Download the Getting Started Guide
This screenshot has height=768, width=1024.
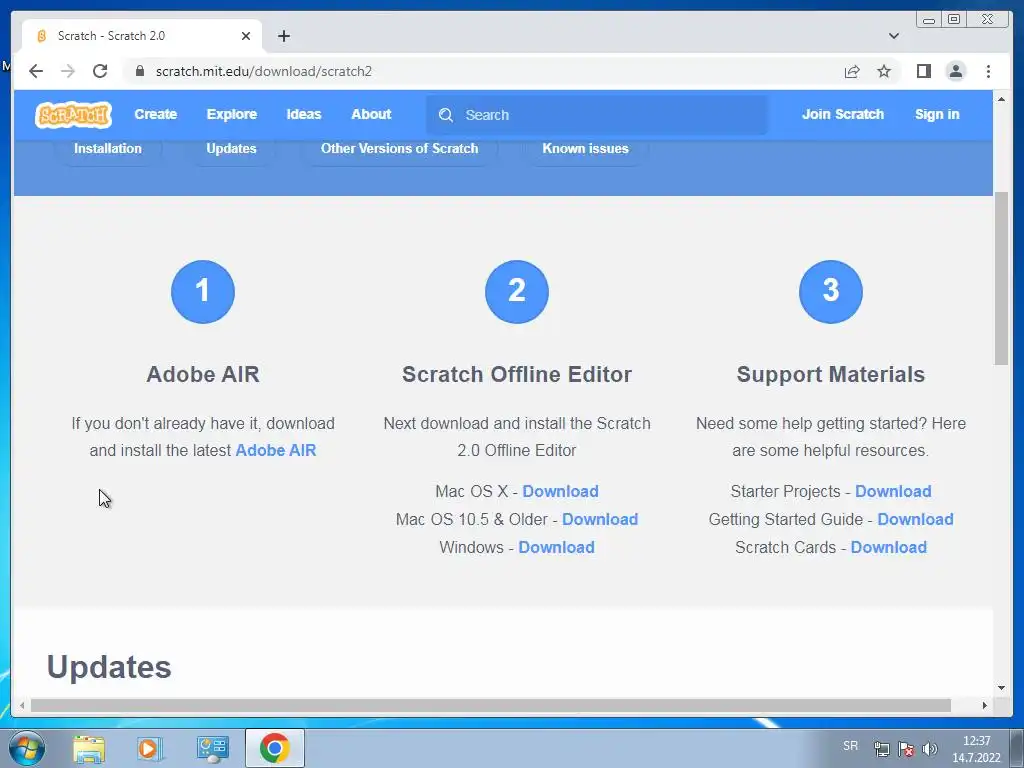pyautogui.click(x=916, y=519)
